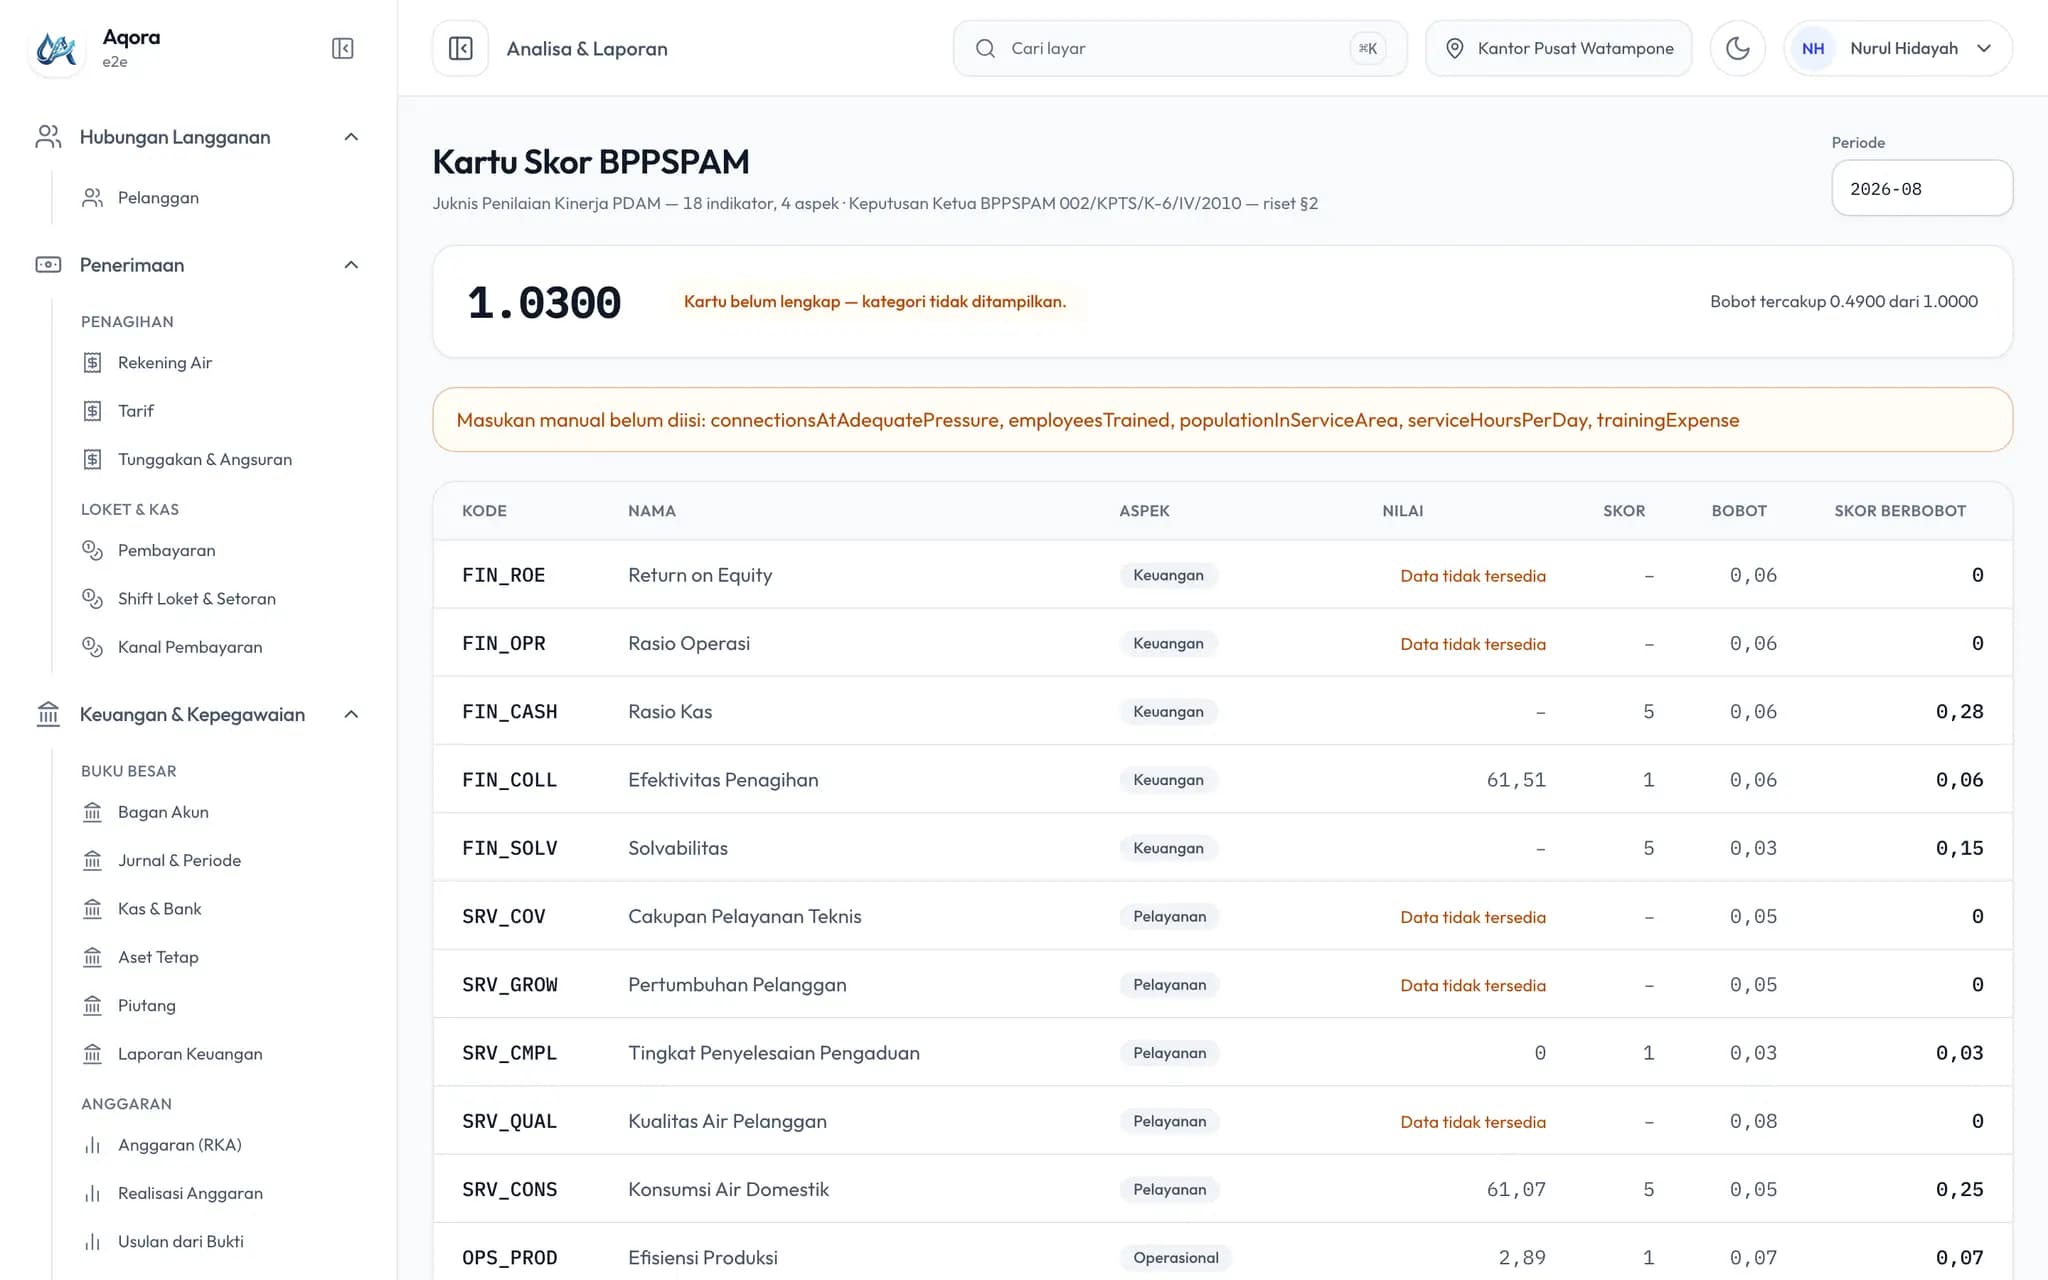Image resolution: width=2048 pixels, height=1280 pixels.
Task: Click the overall score 1.0300
Action: click(x=544, y=302)
